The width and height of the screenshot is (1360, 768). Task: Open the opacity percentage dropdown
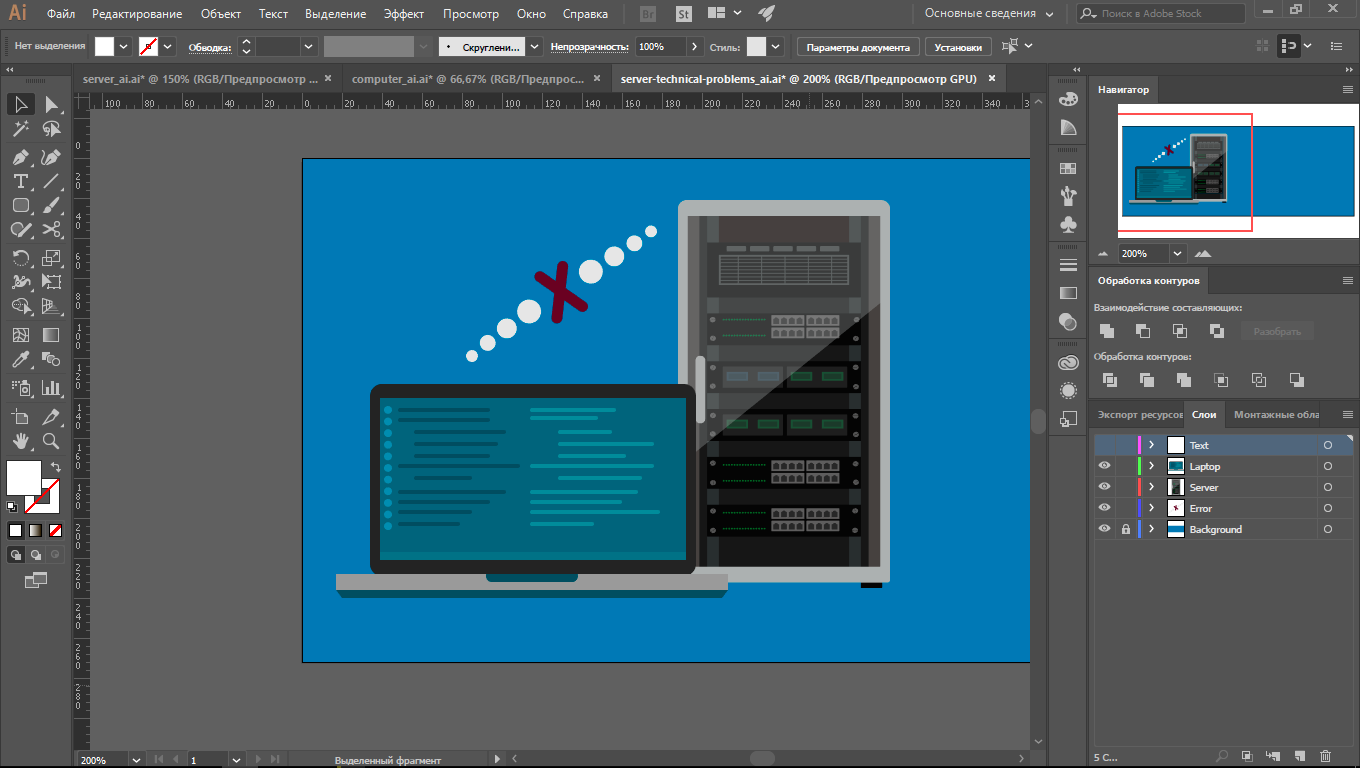coord(695,47)
